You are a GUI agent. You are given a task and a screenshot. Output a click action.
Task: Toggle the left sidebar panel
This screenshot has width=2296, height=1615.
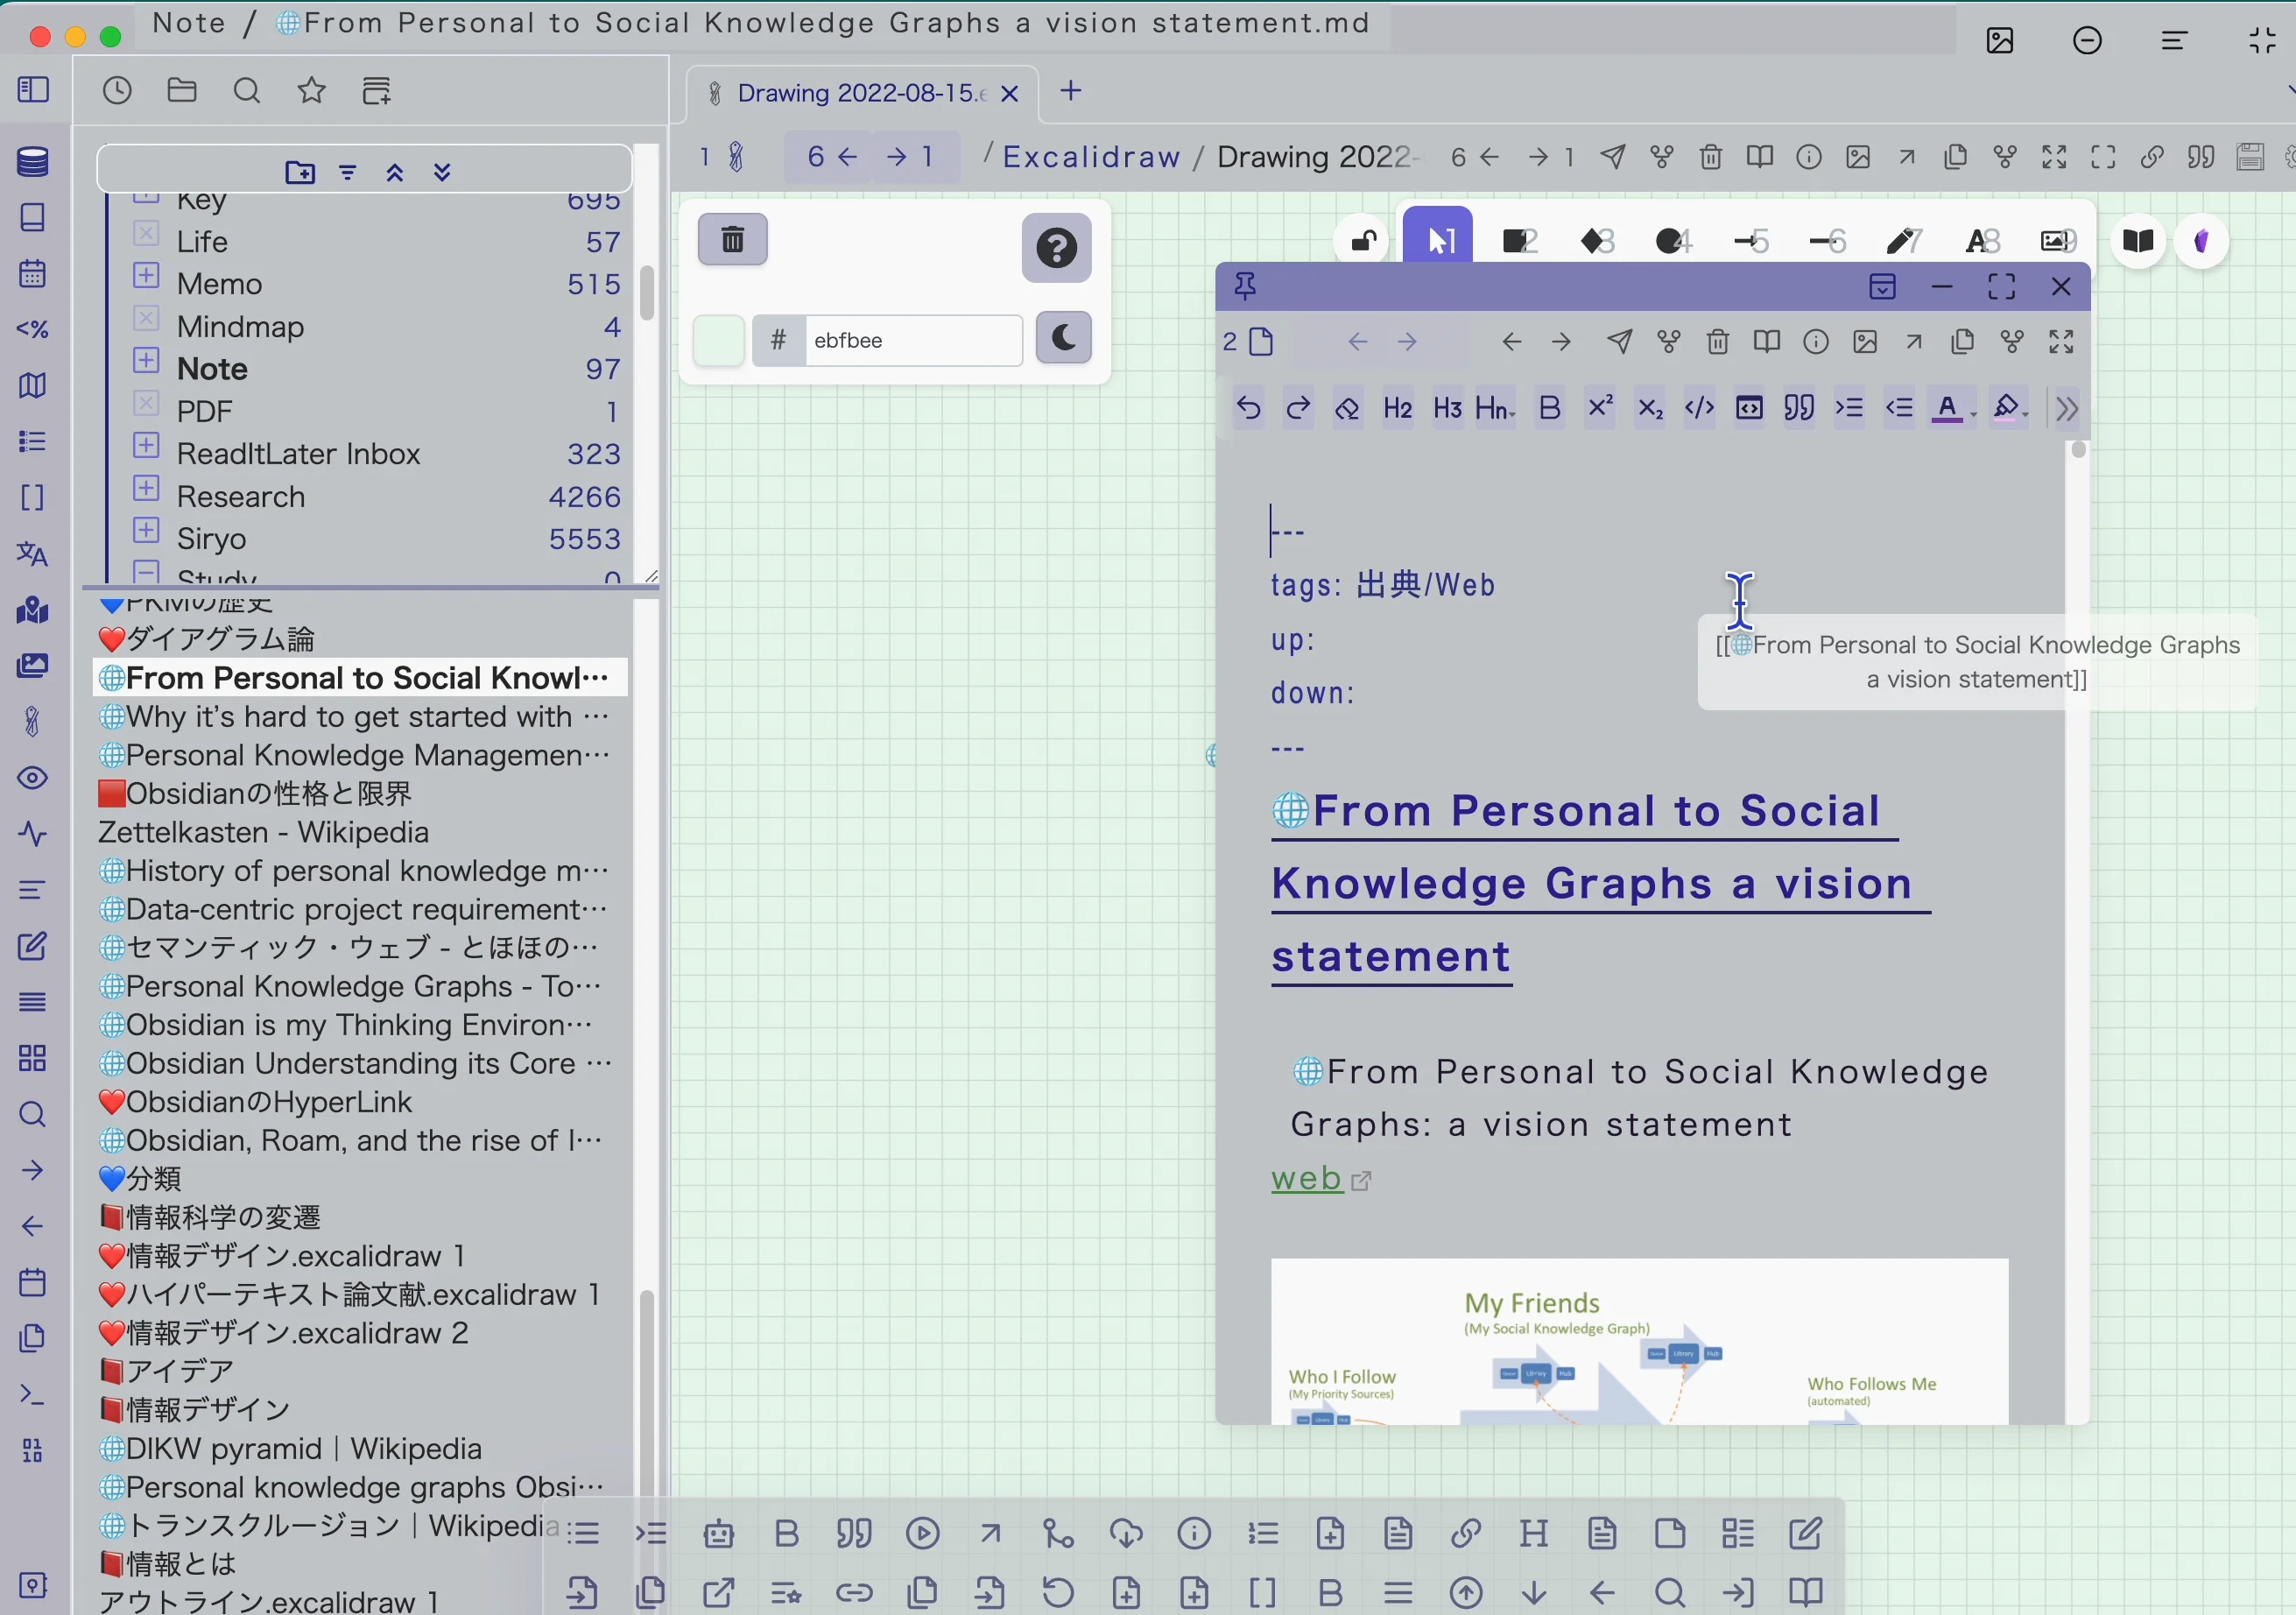click(33, 90)
